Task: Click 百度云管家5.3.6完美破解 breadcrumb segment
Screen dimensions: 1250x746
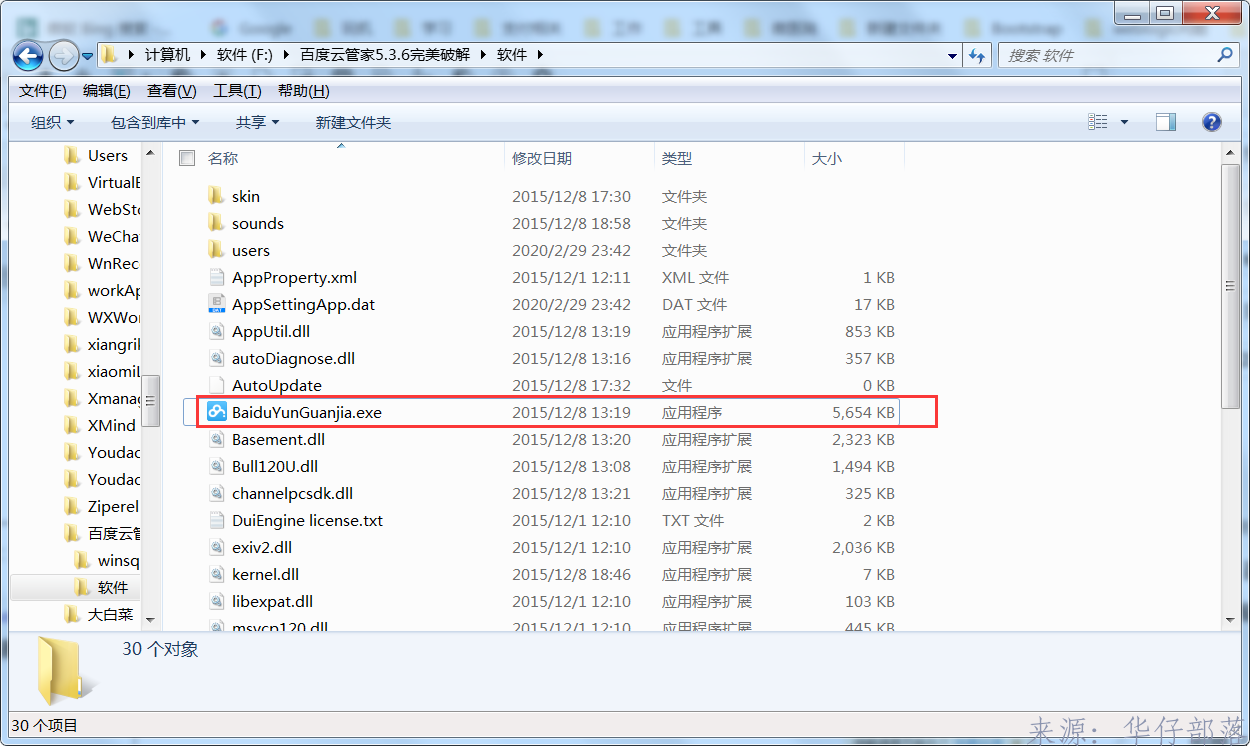Action: [384, 55]
